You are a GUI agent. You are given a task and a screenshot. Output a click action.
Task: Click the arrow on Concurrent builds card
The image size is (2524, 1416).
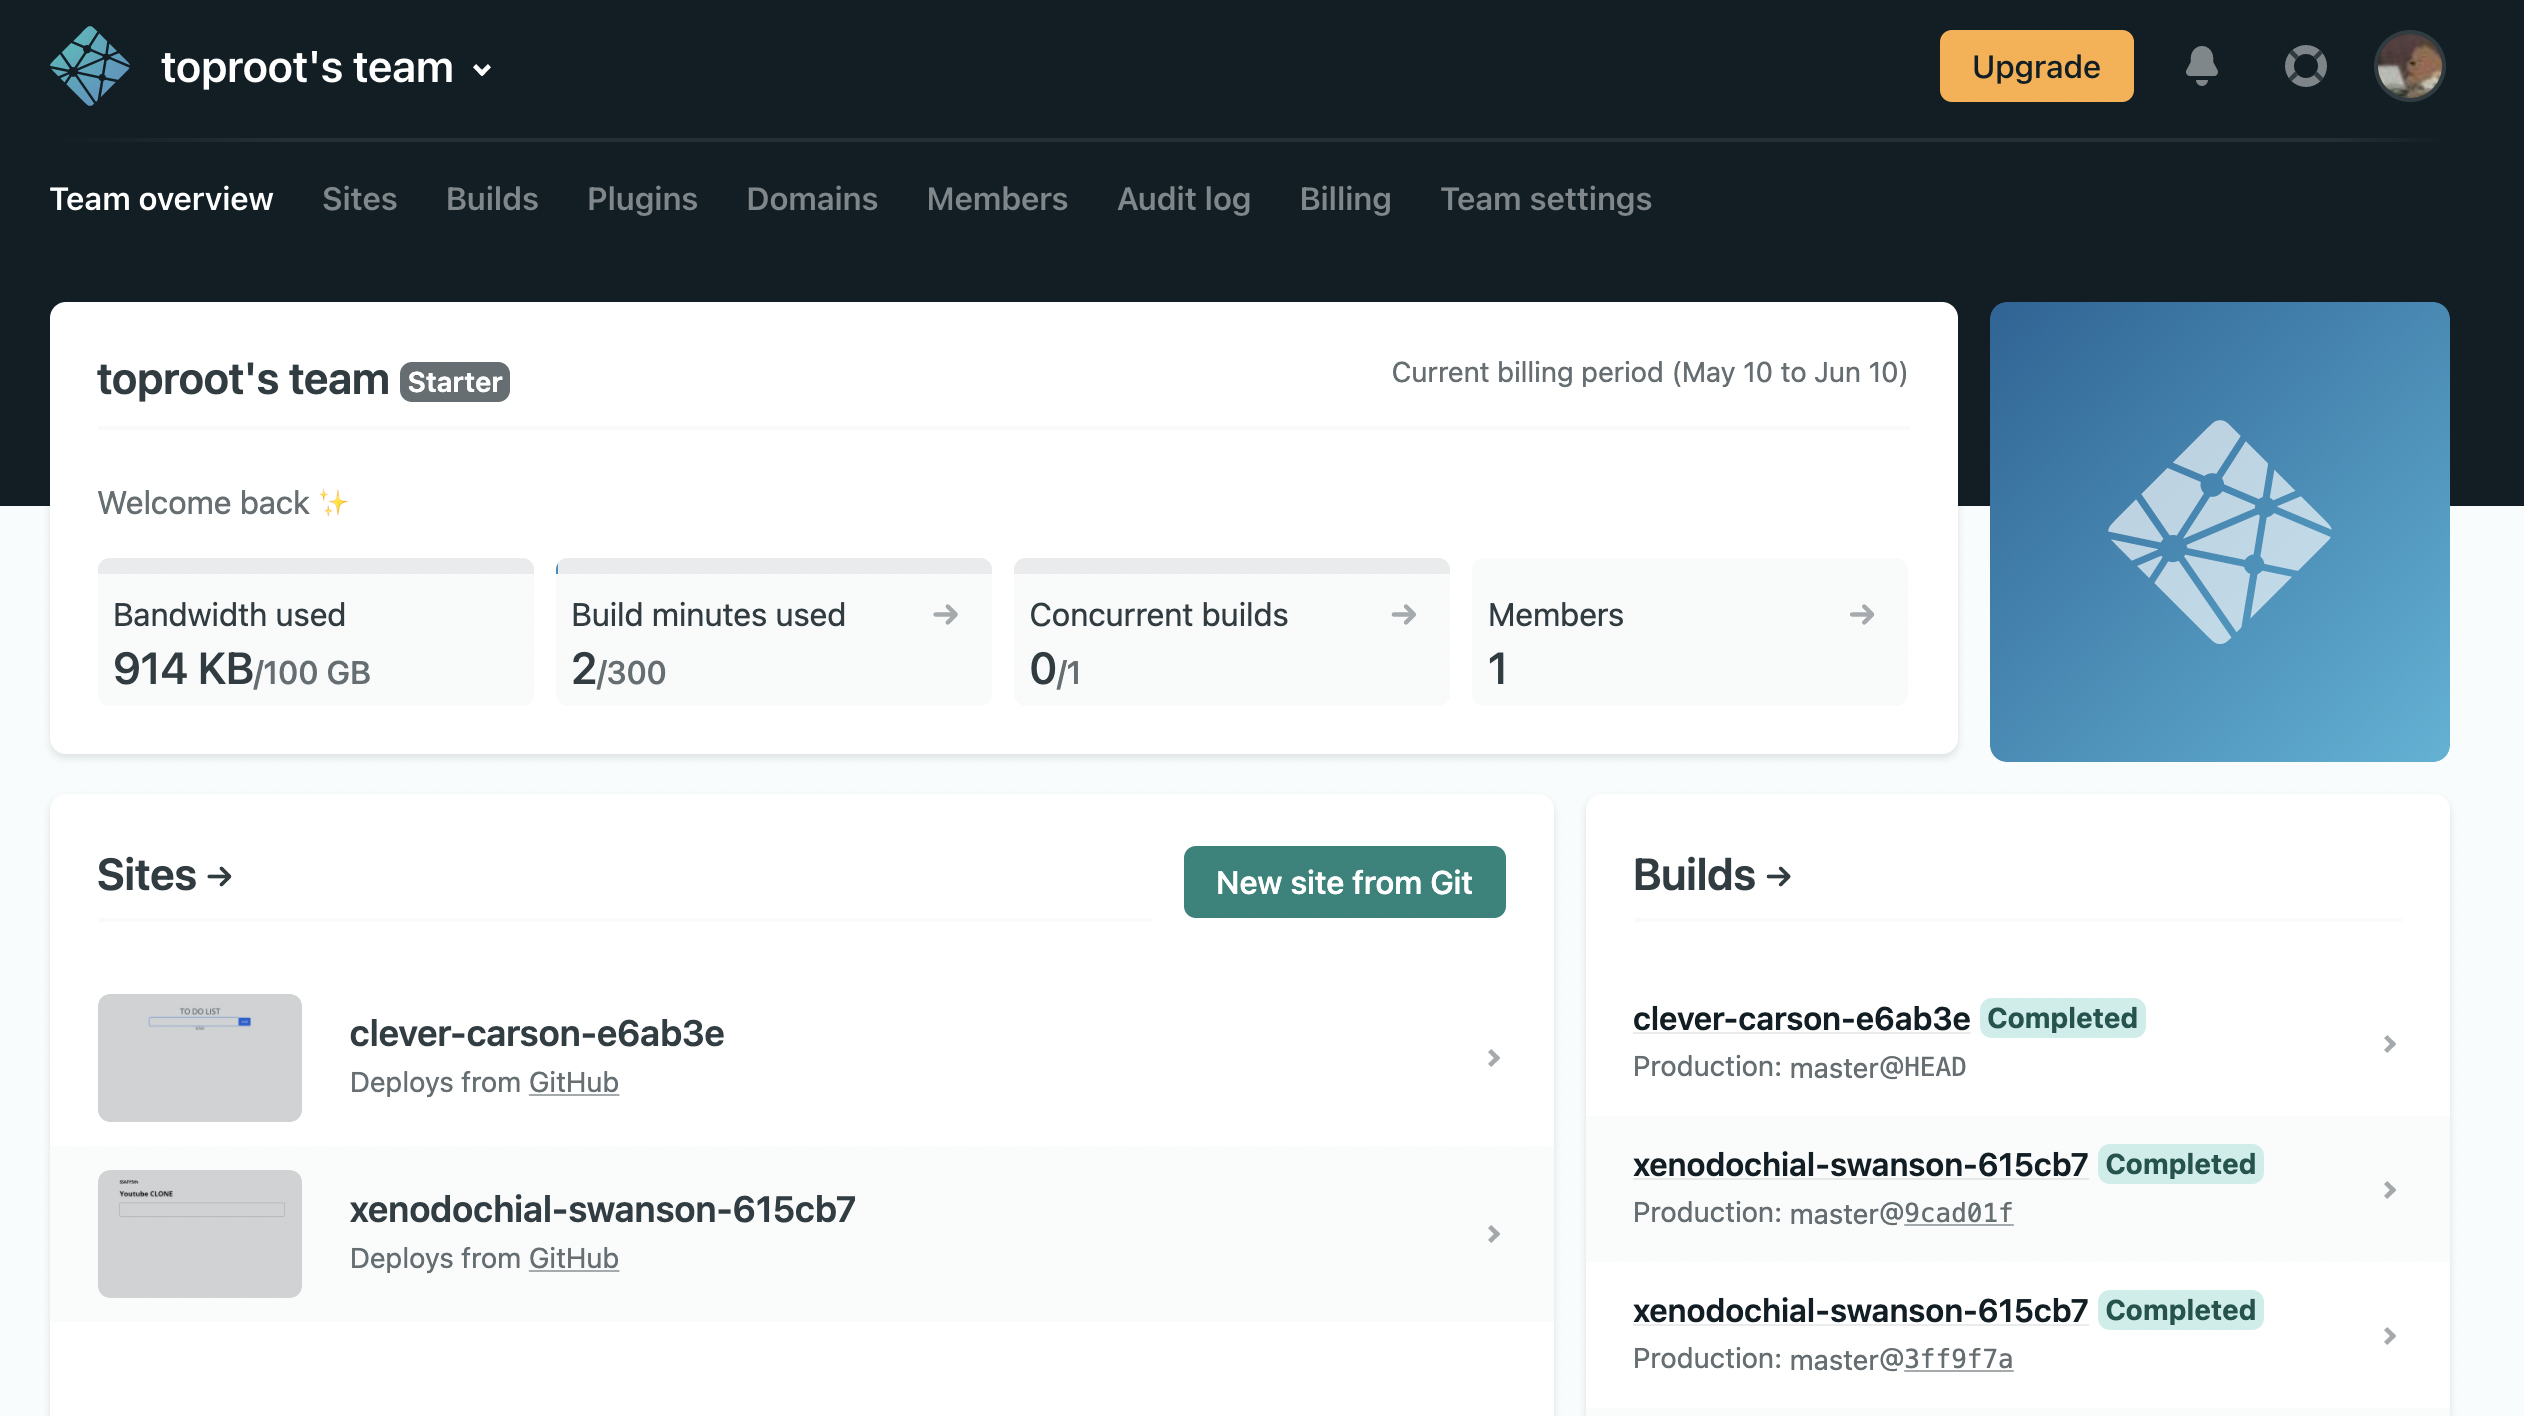click(1403, 614)
